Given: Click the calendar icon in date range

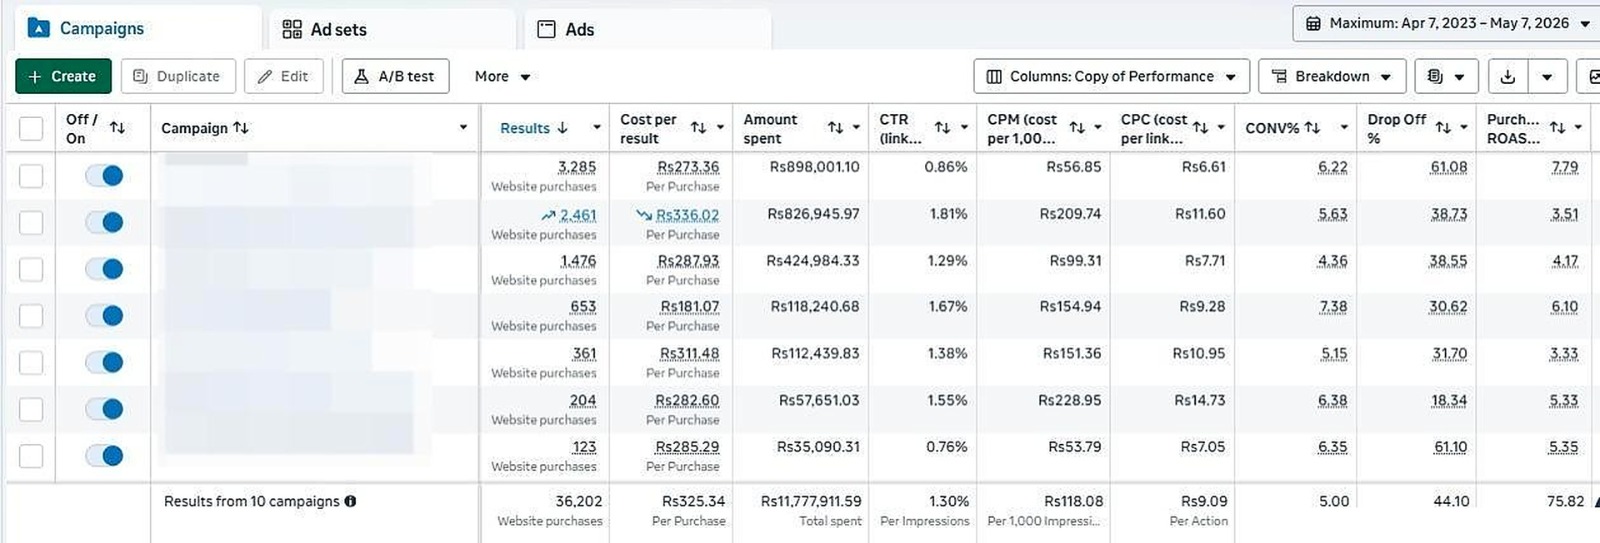Looking at the screenshot, I should coord(1313,23).
